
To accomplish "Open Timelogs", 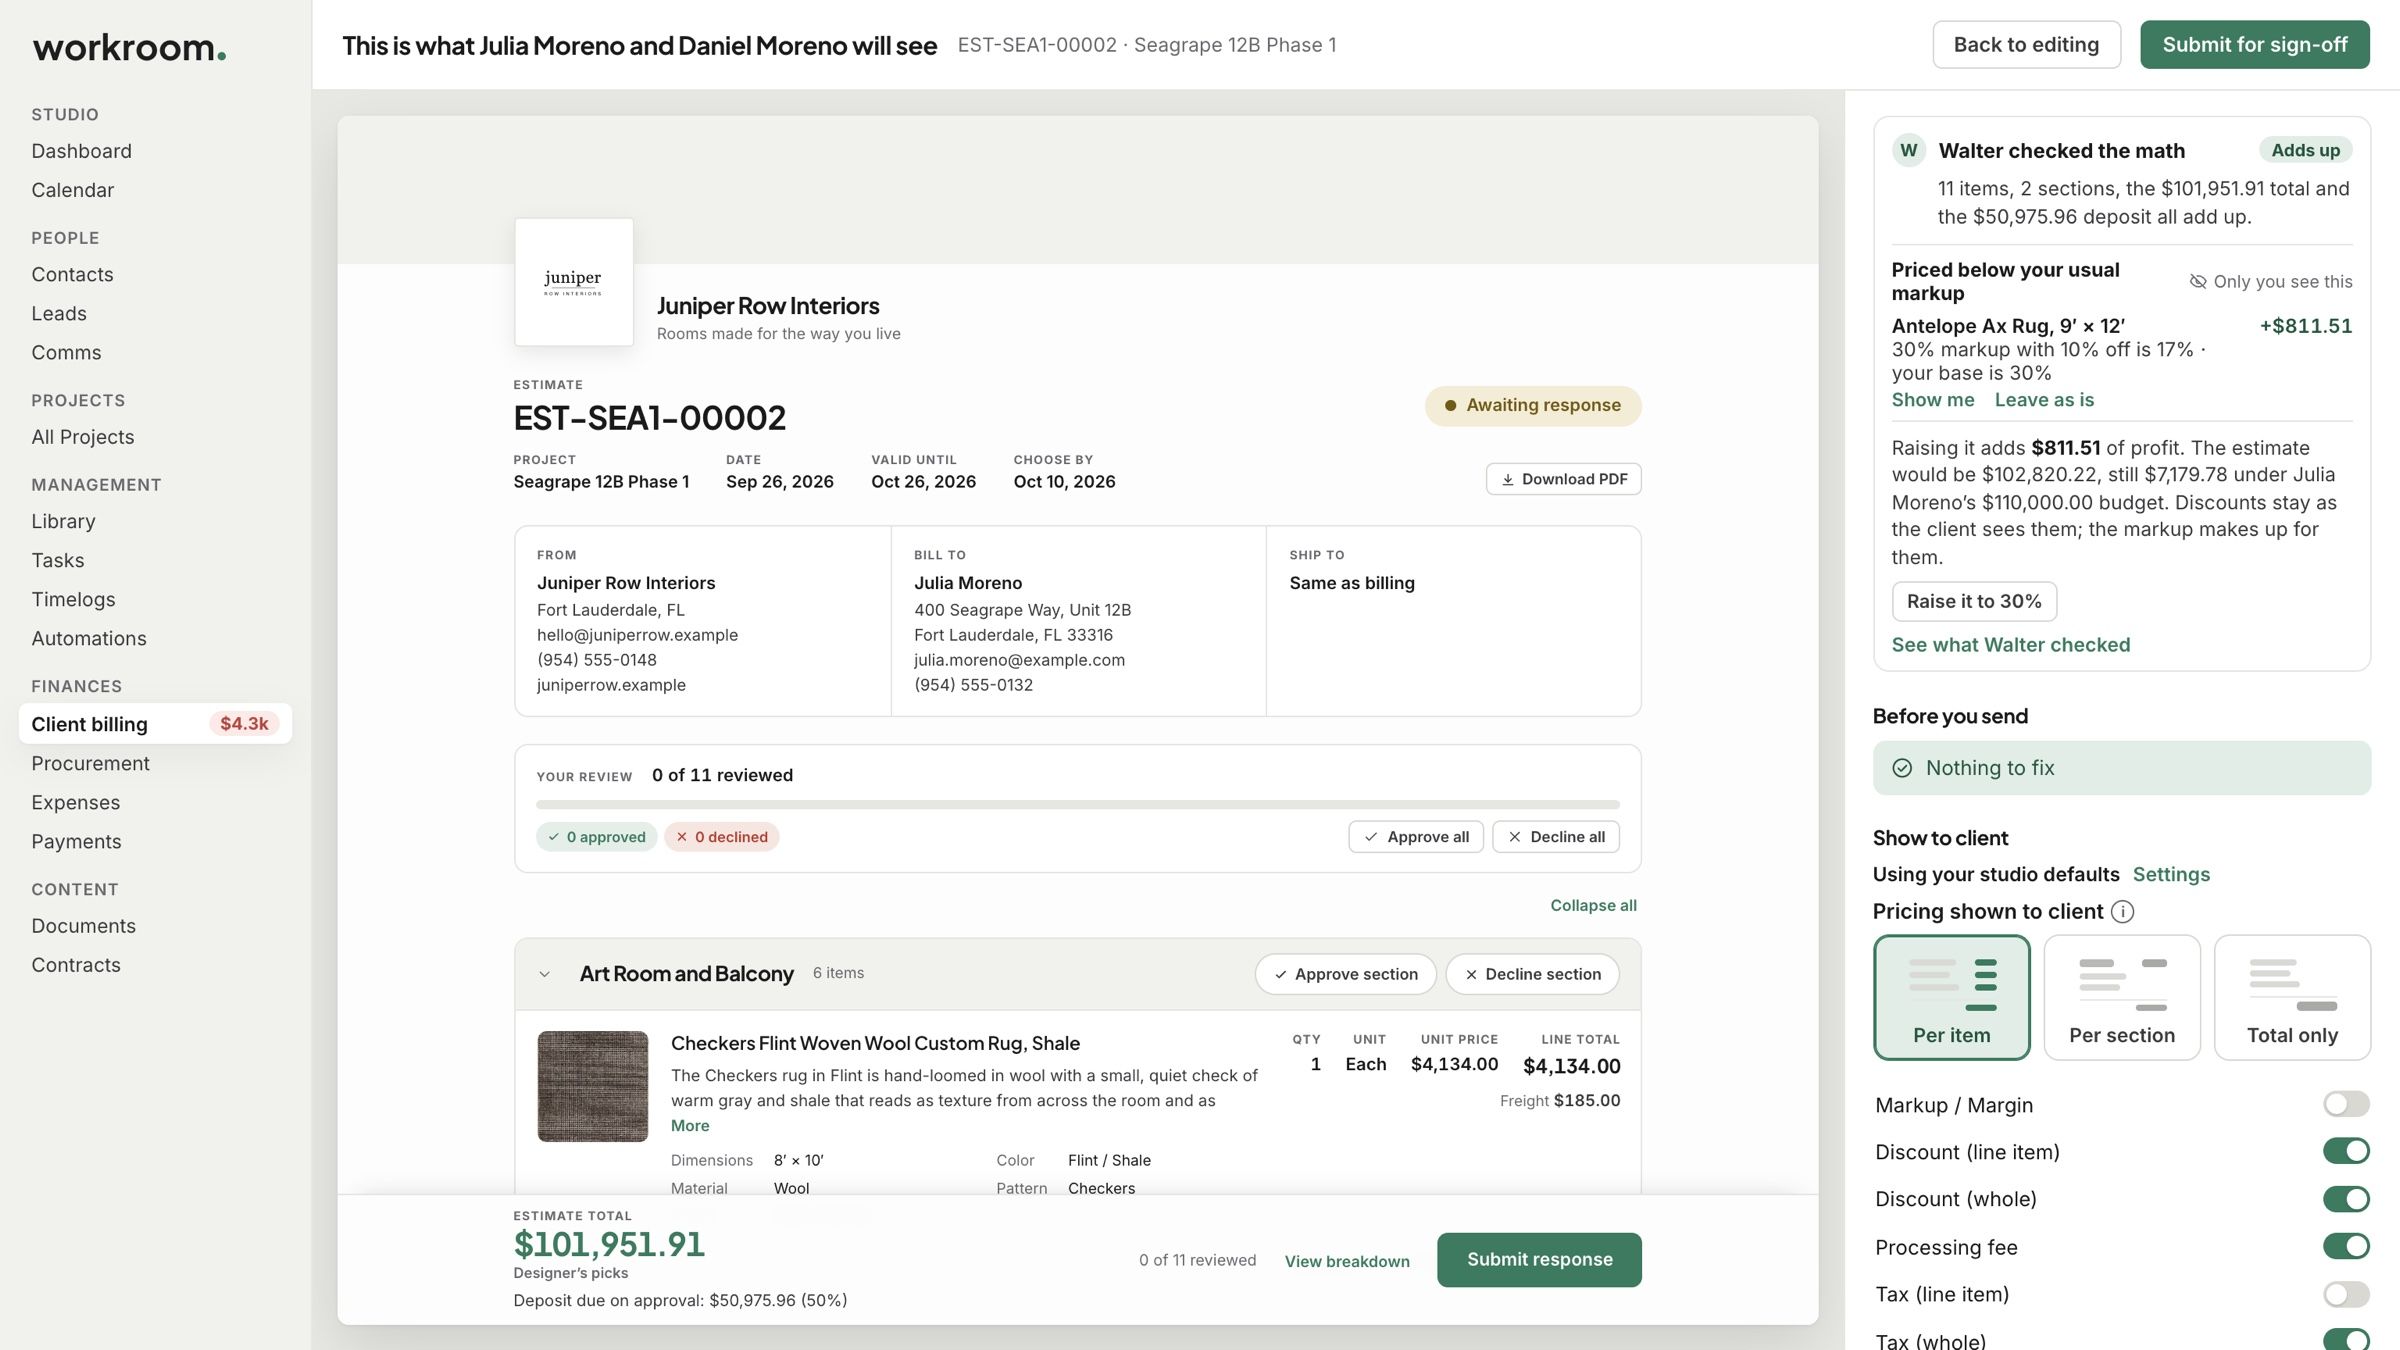I will 73,599.
